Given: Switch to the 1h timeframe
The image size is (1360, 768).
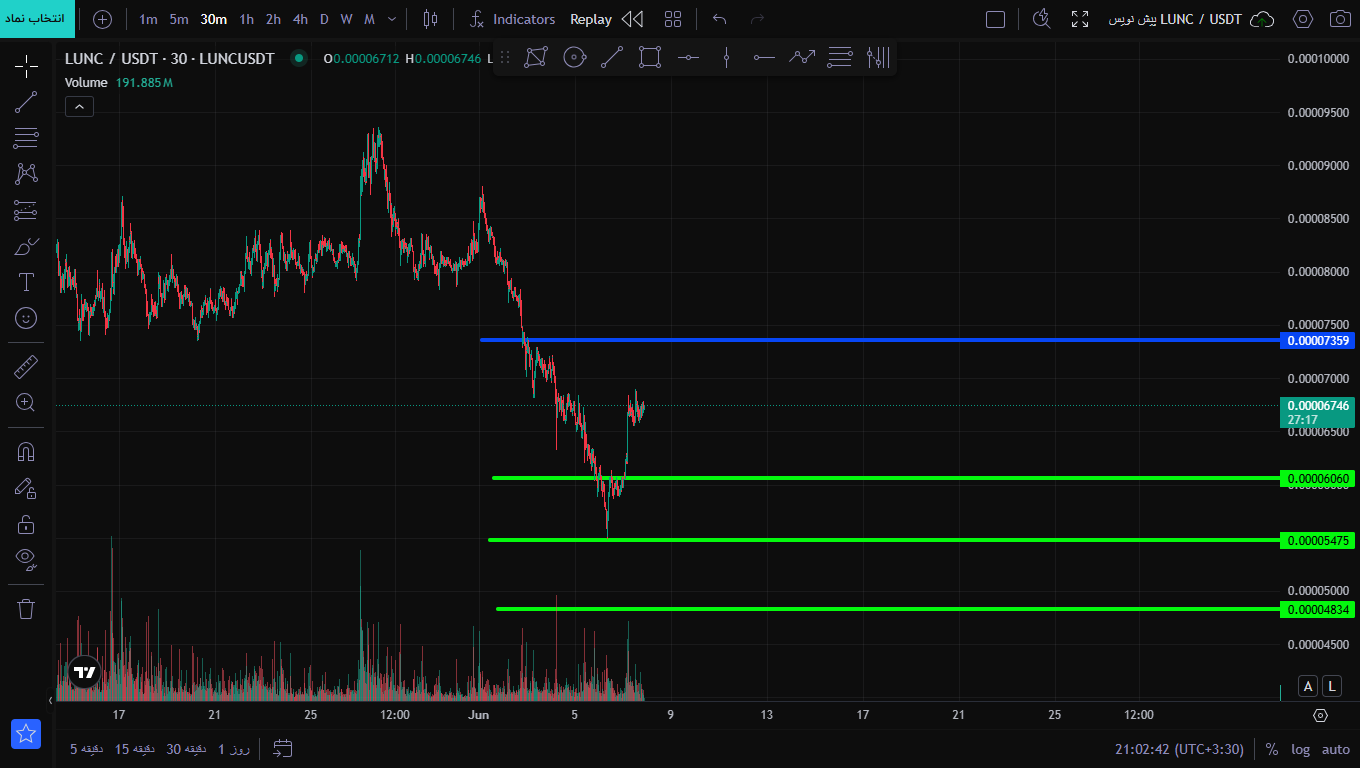Looking at the screenshot, I should coord(246,19).
